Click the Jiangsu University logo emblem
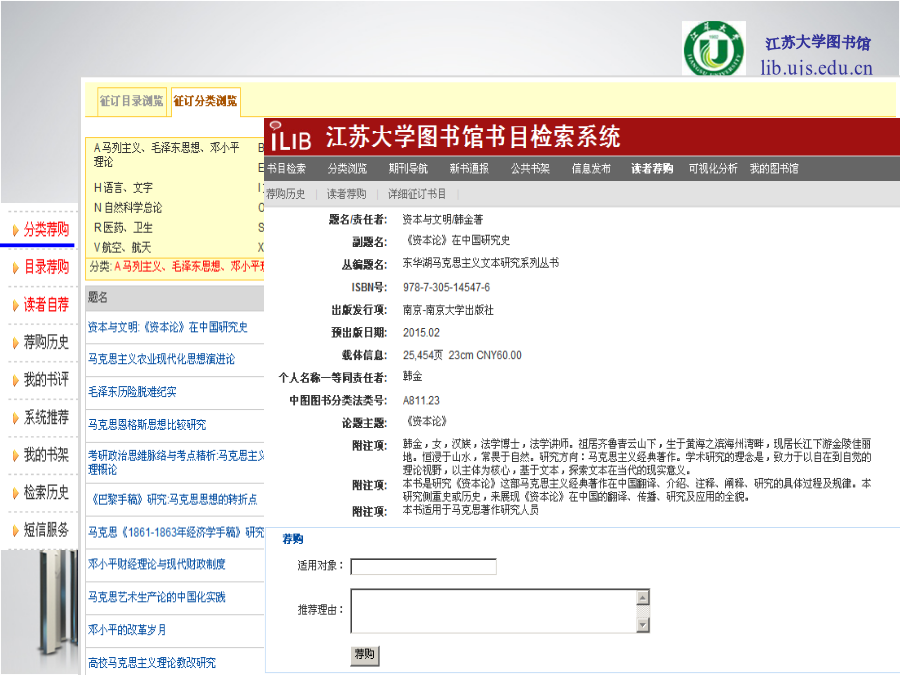 [x=713, y=48]
